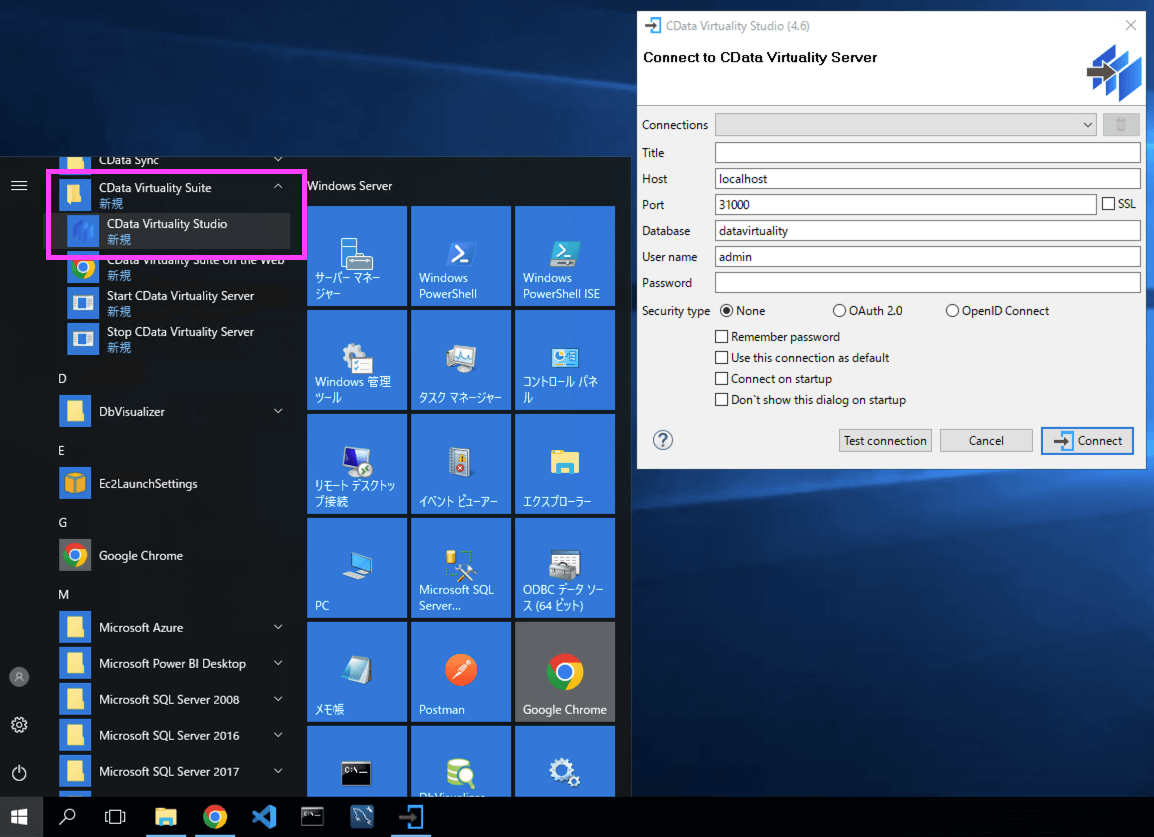Open the イベント ビューアー tile
This screenshot has width=1154, height=837.
coord(461,464)
